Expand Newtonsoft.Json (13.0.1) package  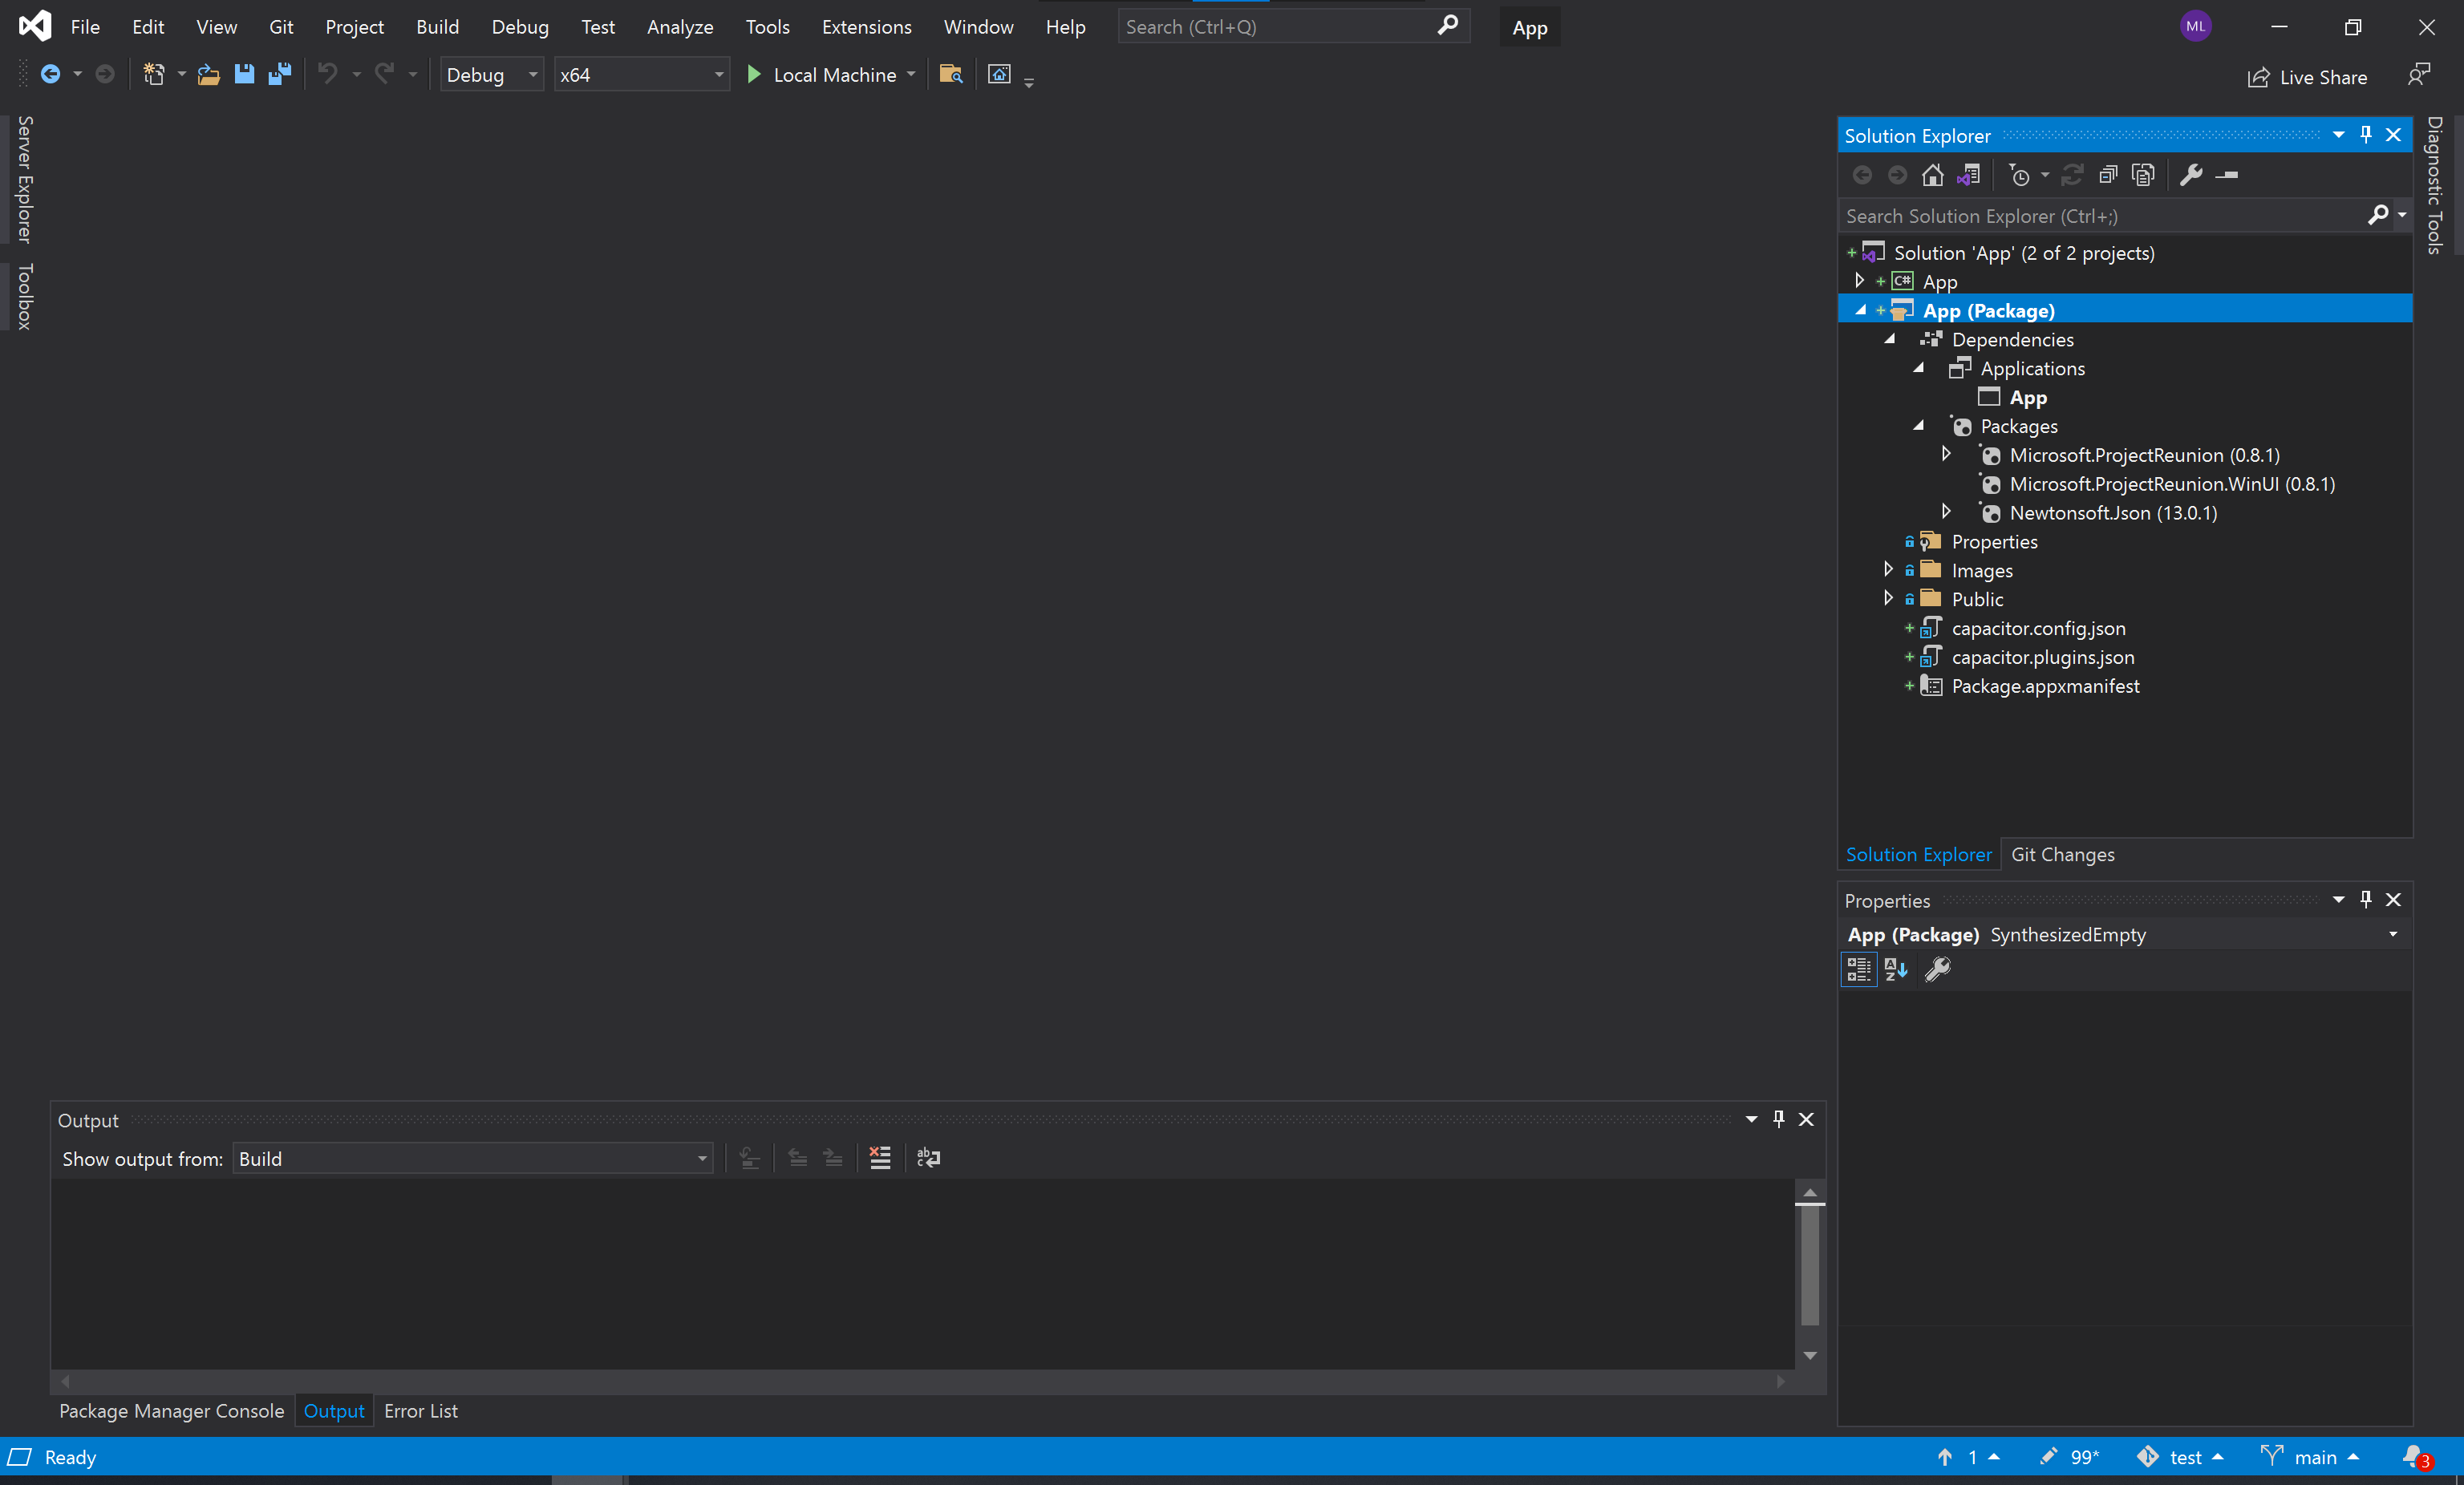(1946, 512)
